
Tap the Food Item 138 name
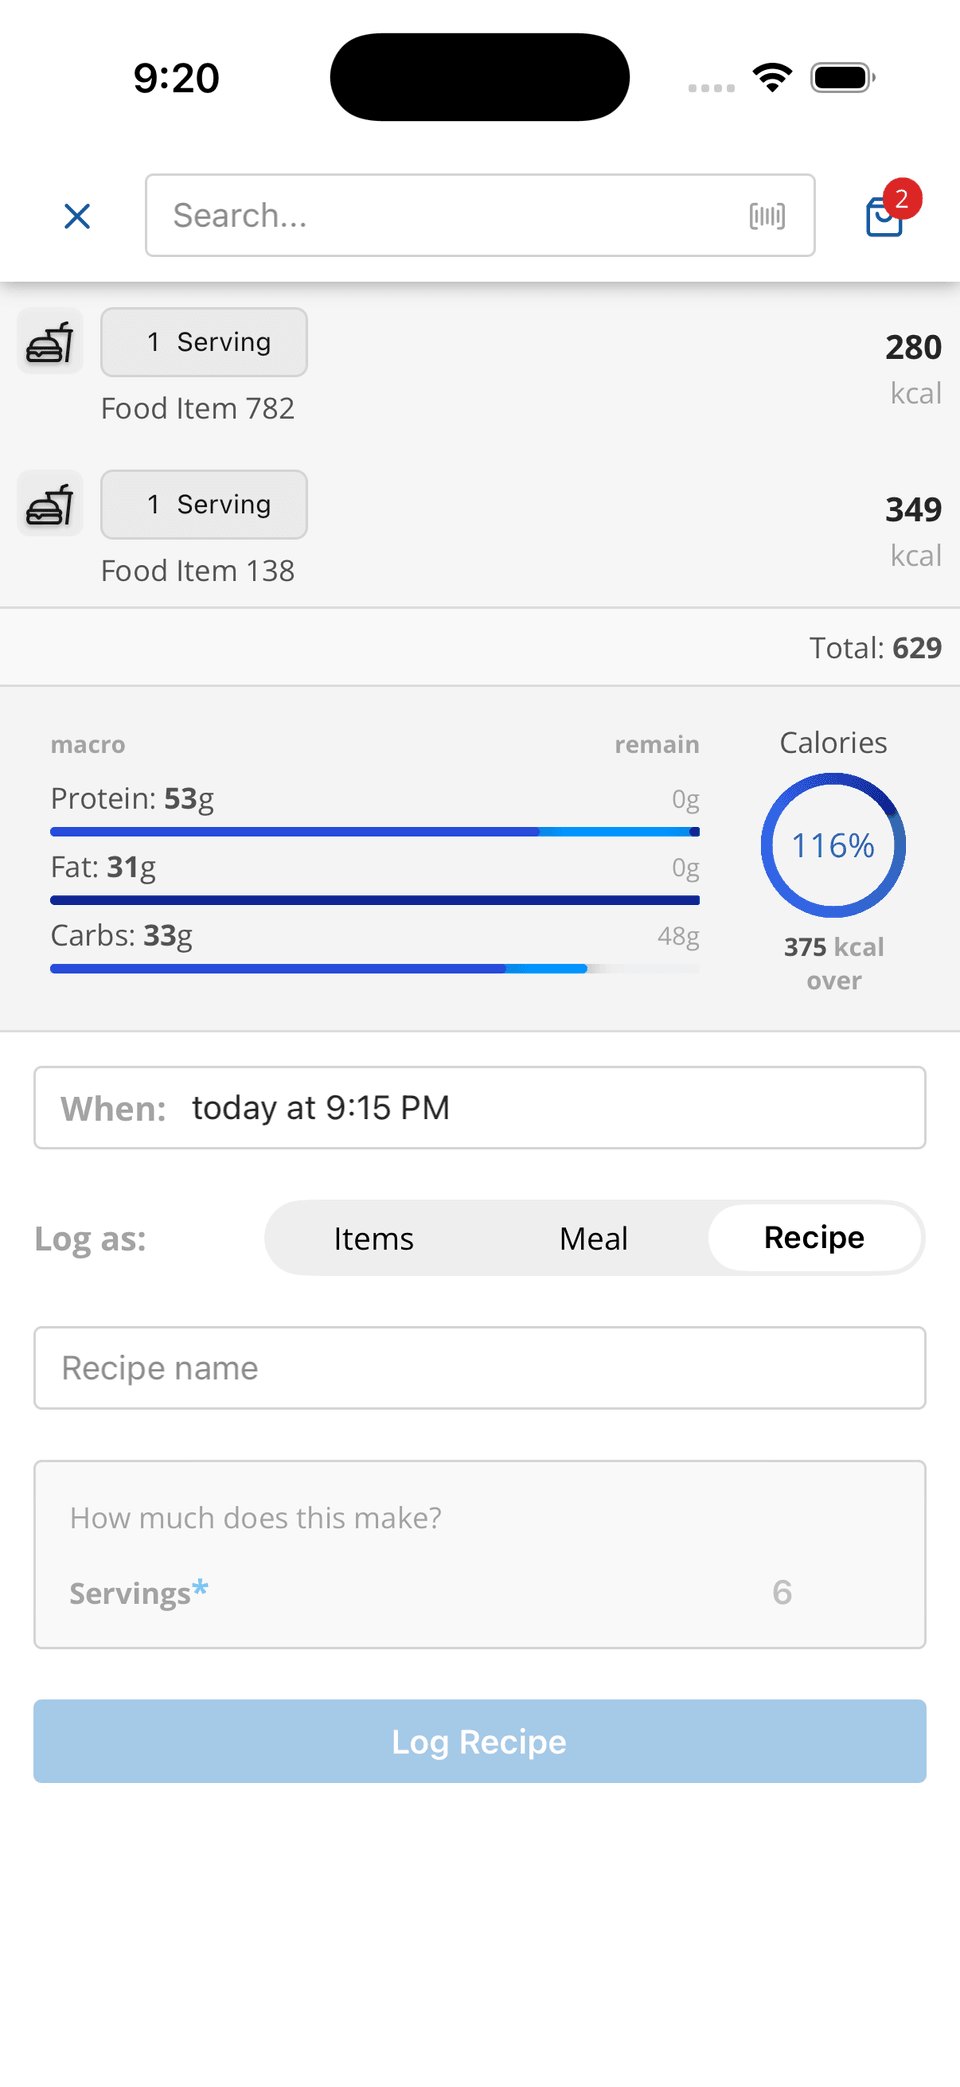198,571
